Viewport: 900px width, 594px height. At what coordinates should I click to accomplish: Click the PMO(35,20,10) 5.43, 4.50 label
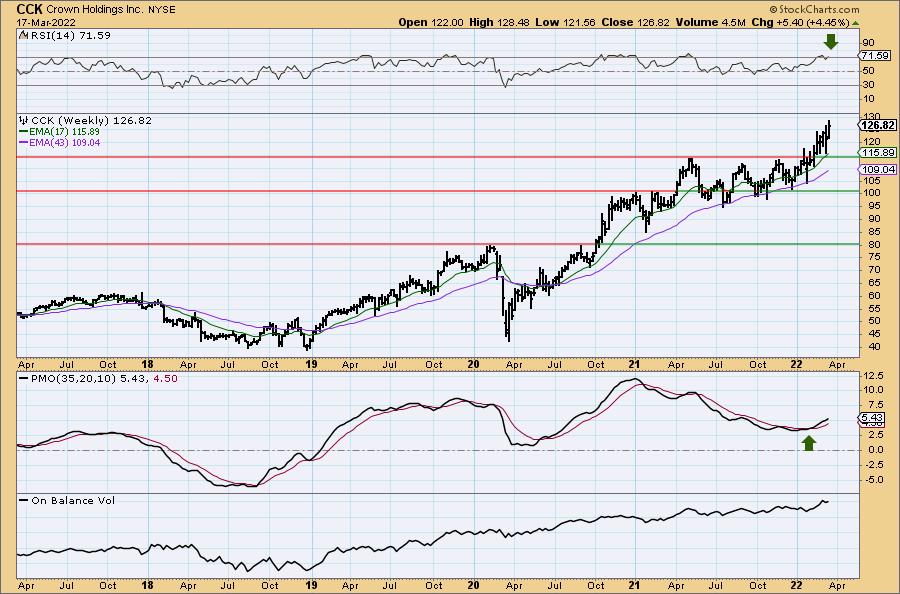coord(103,379)
